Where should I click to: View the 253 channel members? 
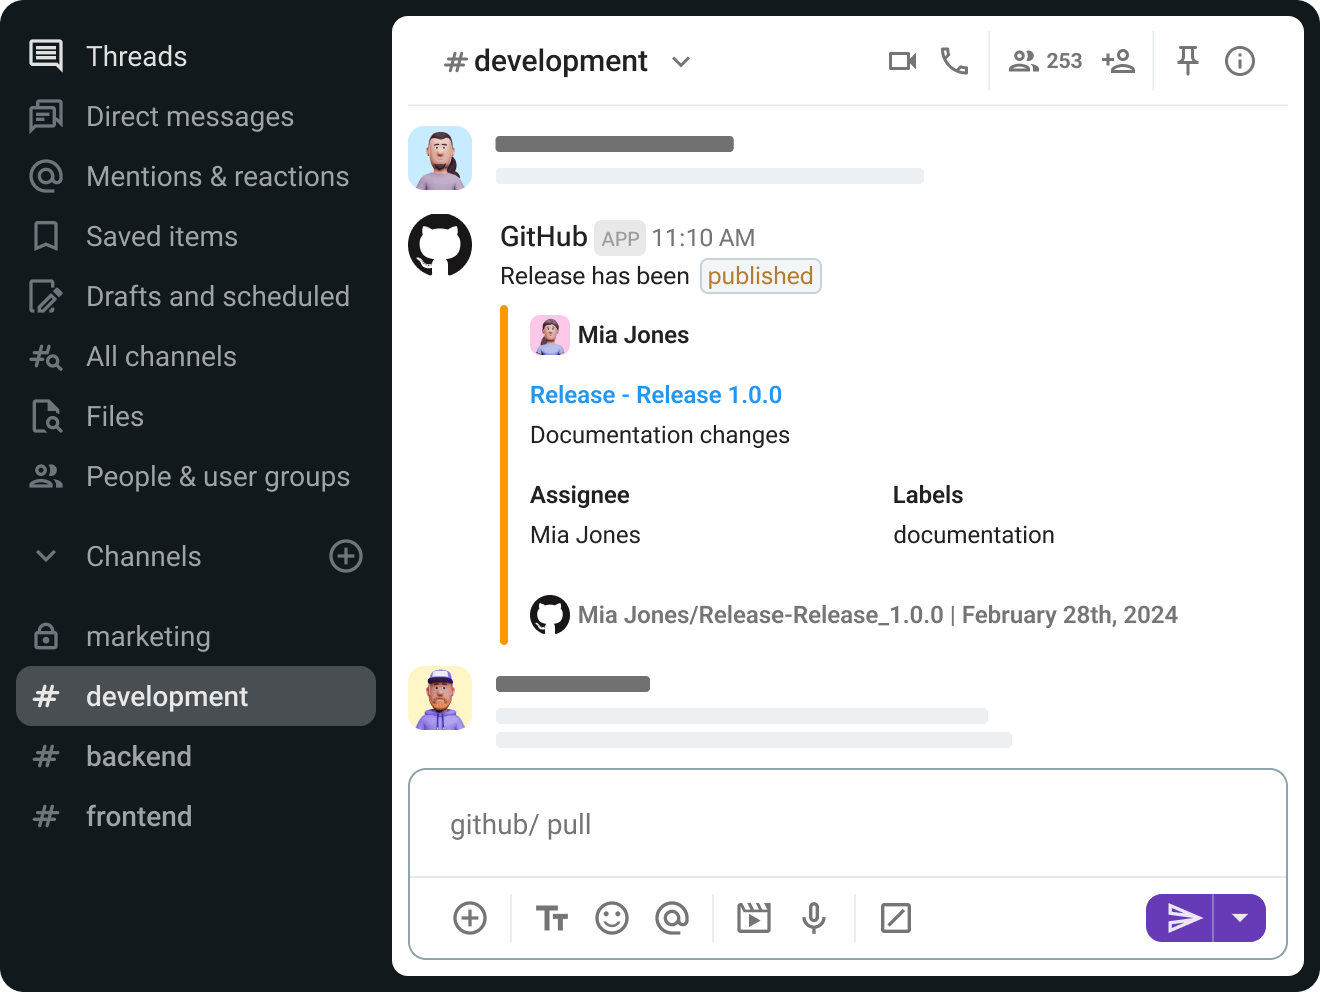pos(1045,61)
